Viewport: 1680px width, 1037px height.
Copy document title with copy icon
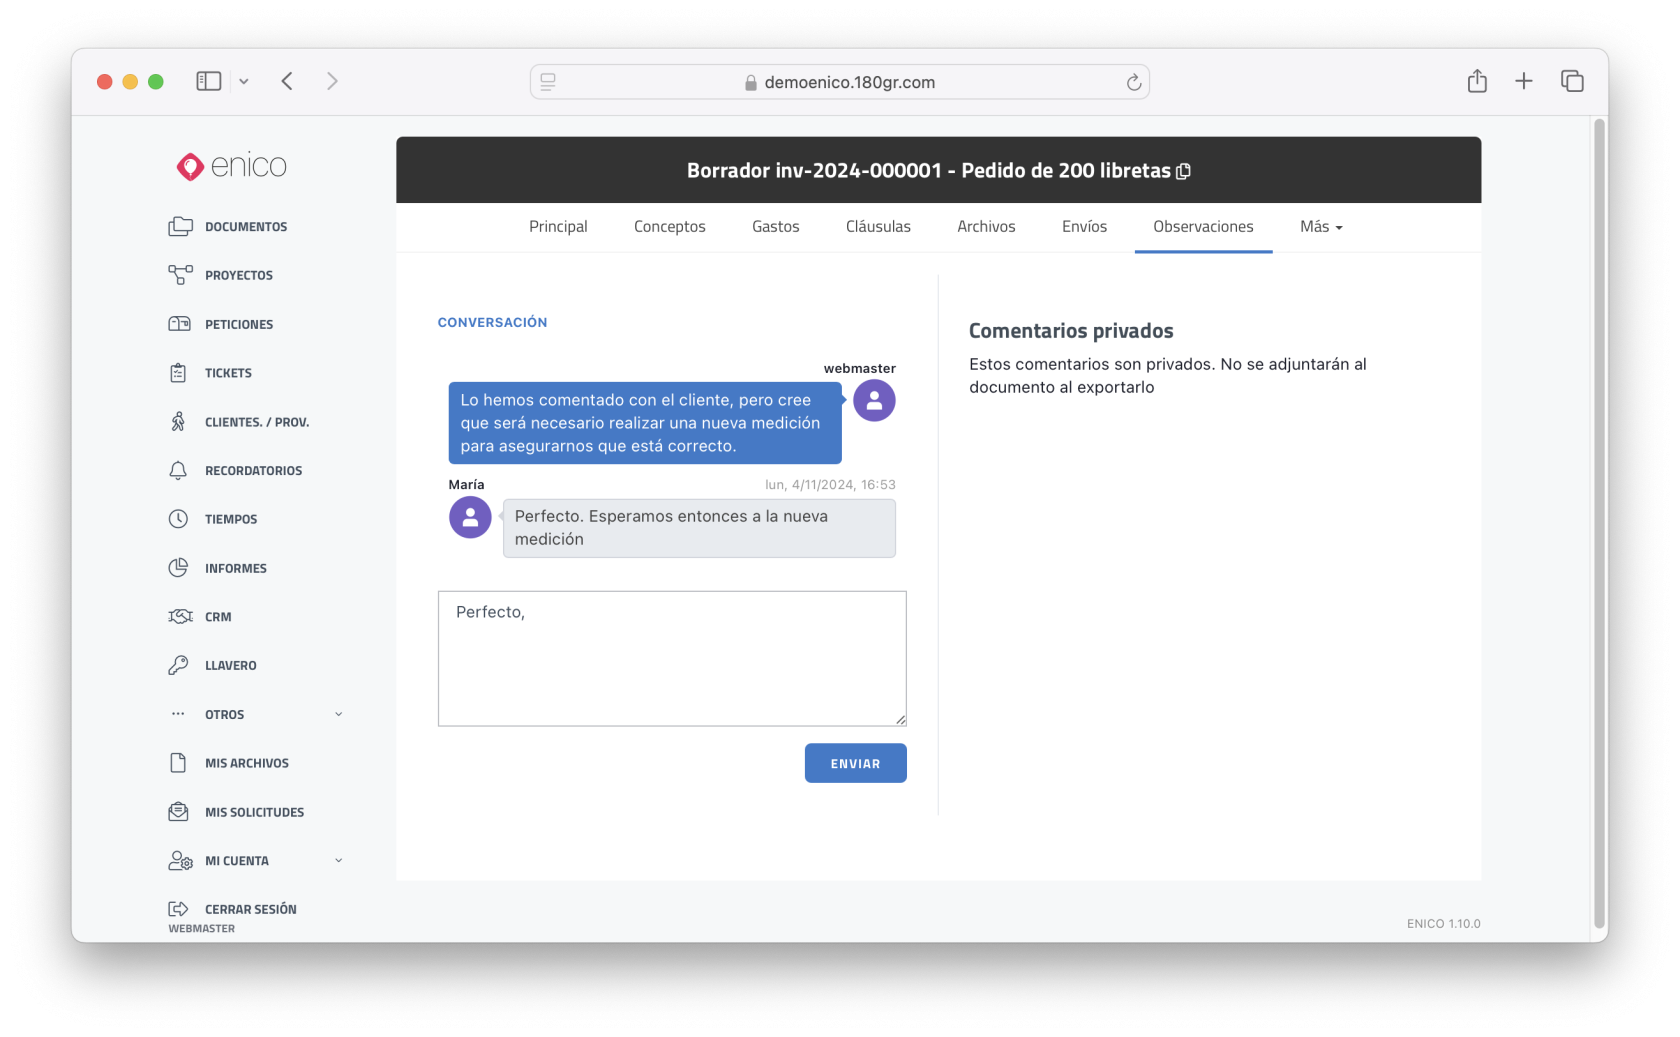(1184, 171)
